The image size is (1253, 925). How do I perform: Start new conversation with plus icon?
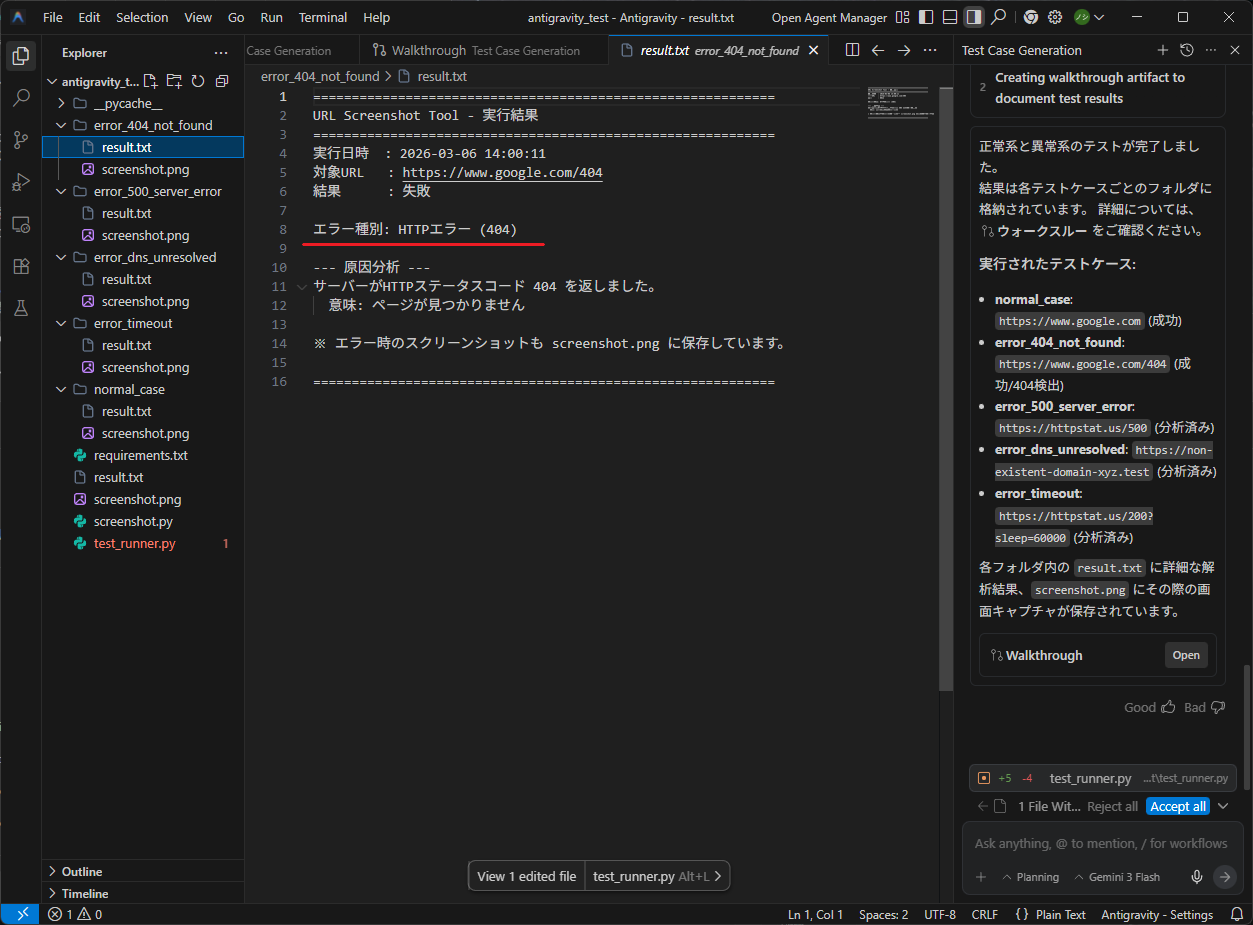pyautogui.click(x=1163, y=50)
